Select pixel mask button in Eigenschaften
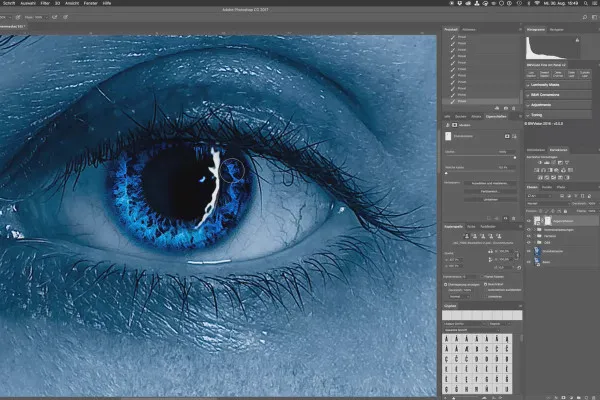600x400 pixels. click(507, 136)
